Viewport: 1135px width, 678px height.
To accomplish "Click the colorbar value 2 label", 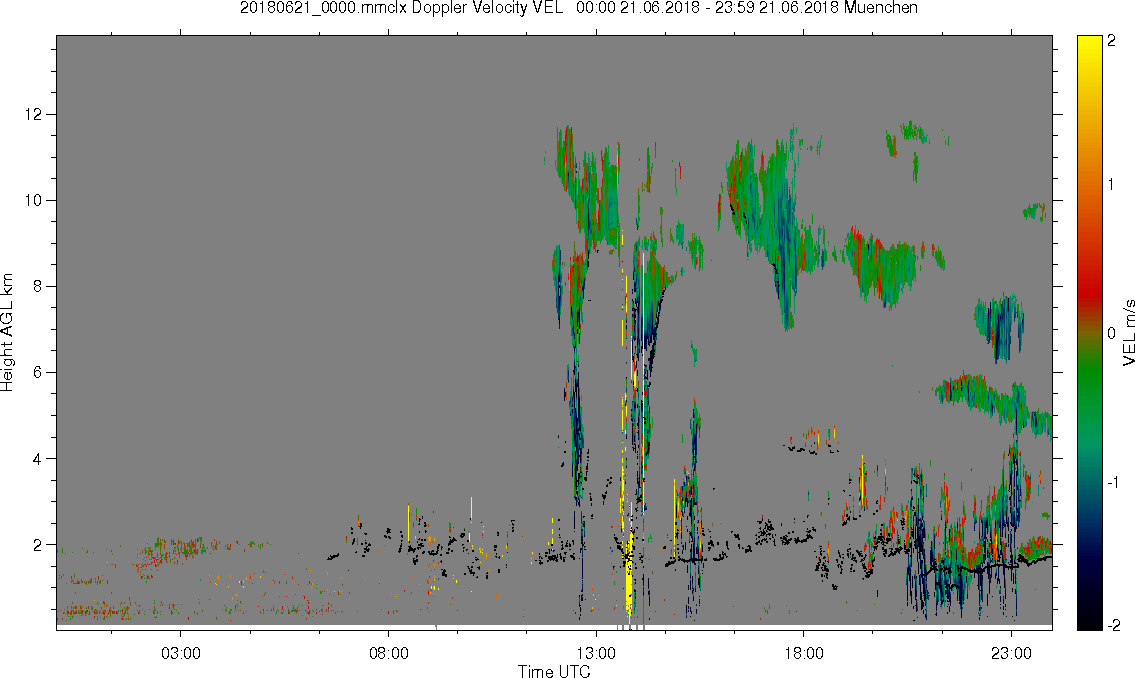I will (x=1111, y=41).
